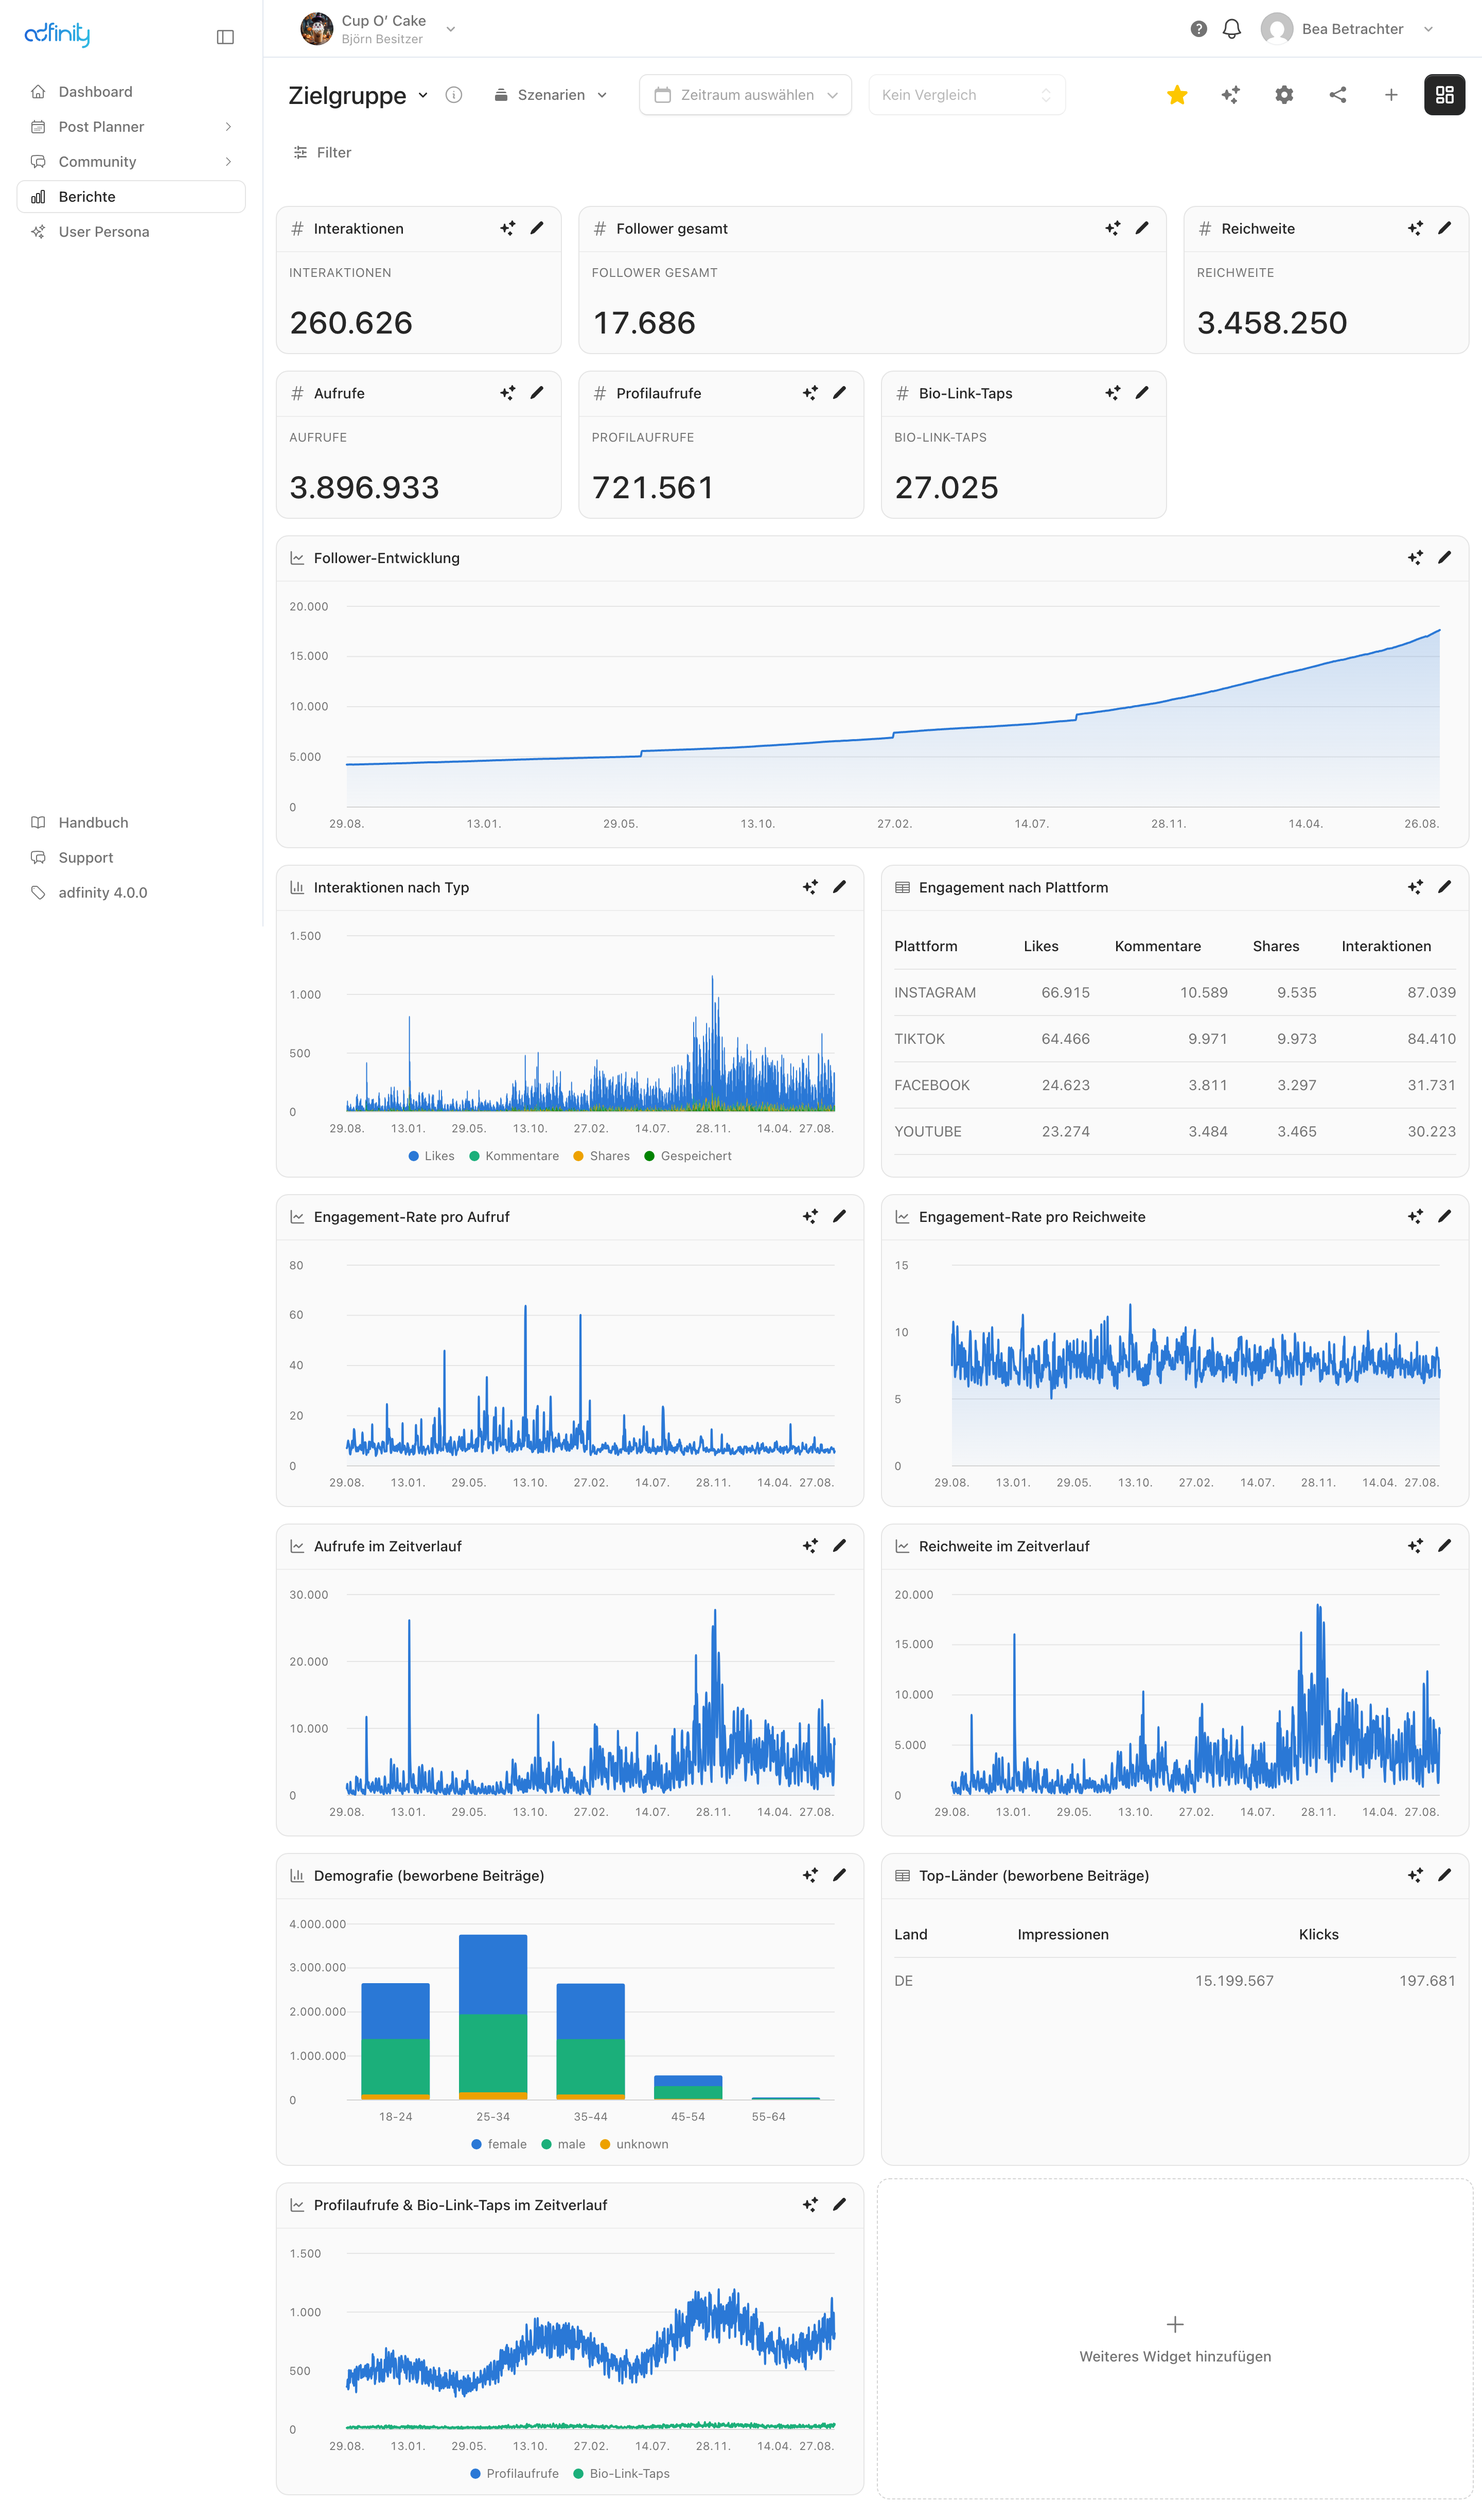This screenshot has height=2520, width=1482.
Task: Select Berichte in sidebar
Action: click(131, 197)
